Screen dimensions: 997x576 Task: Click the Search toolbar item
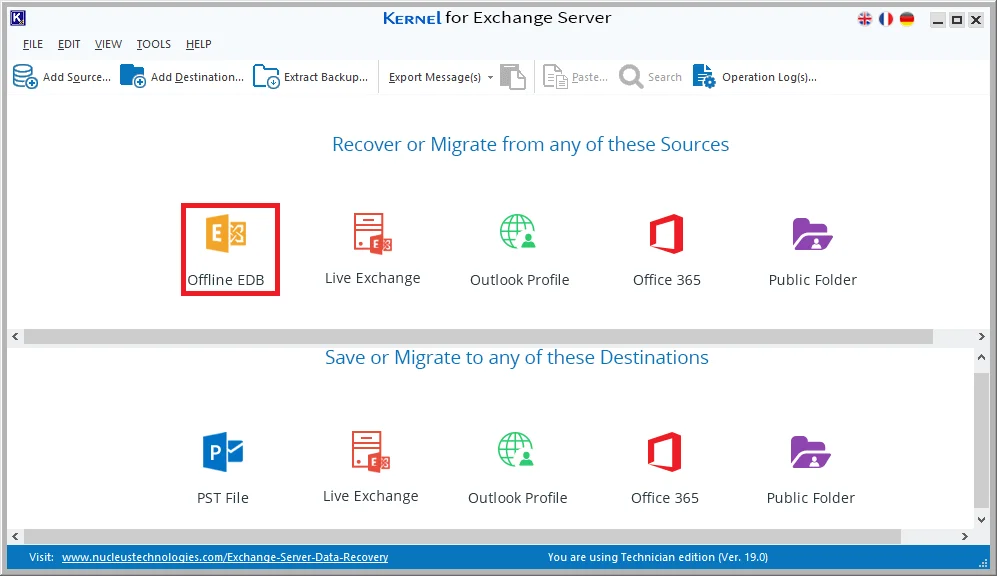[651, 76]
